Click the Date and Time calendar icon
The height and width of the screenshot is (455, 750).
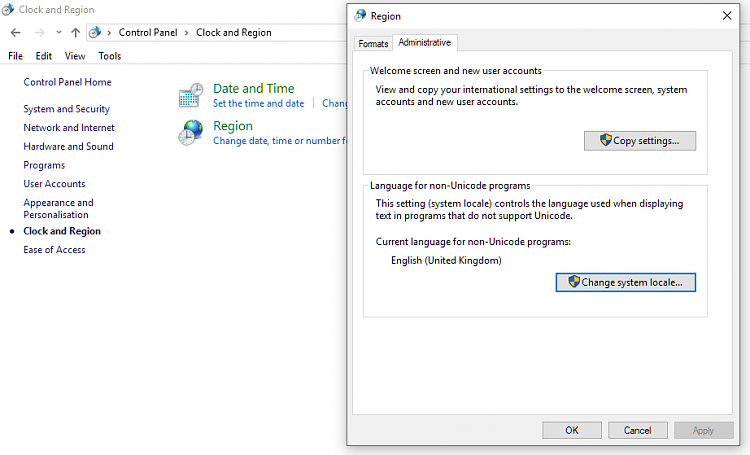(x=191, y=95)
